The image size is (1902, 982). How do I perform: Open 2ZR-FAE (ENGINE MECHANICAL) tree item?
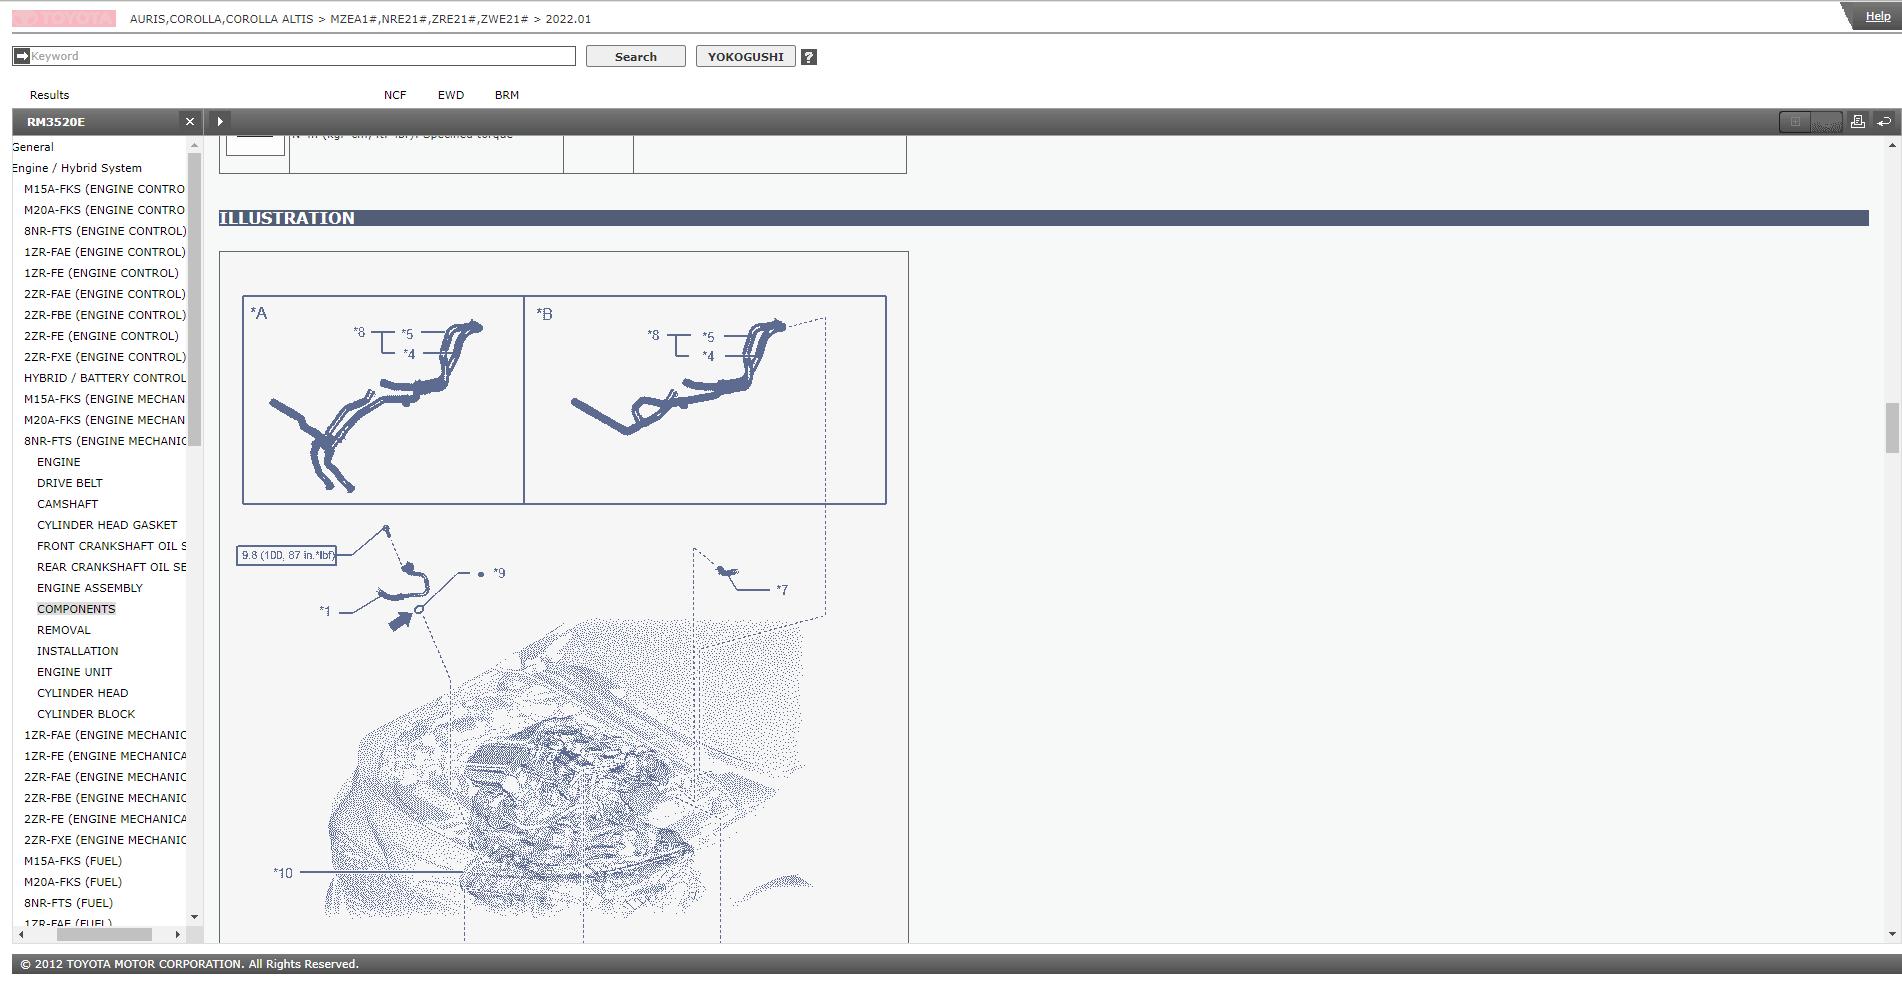click(104, 777)
